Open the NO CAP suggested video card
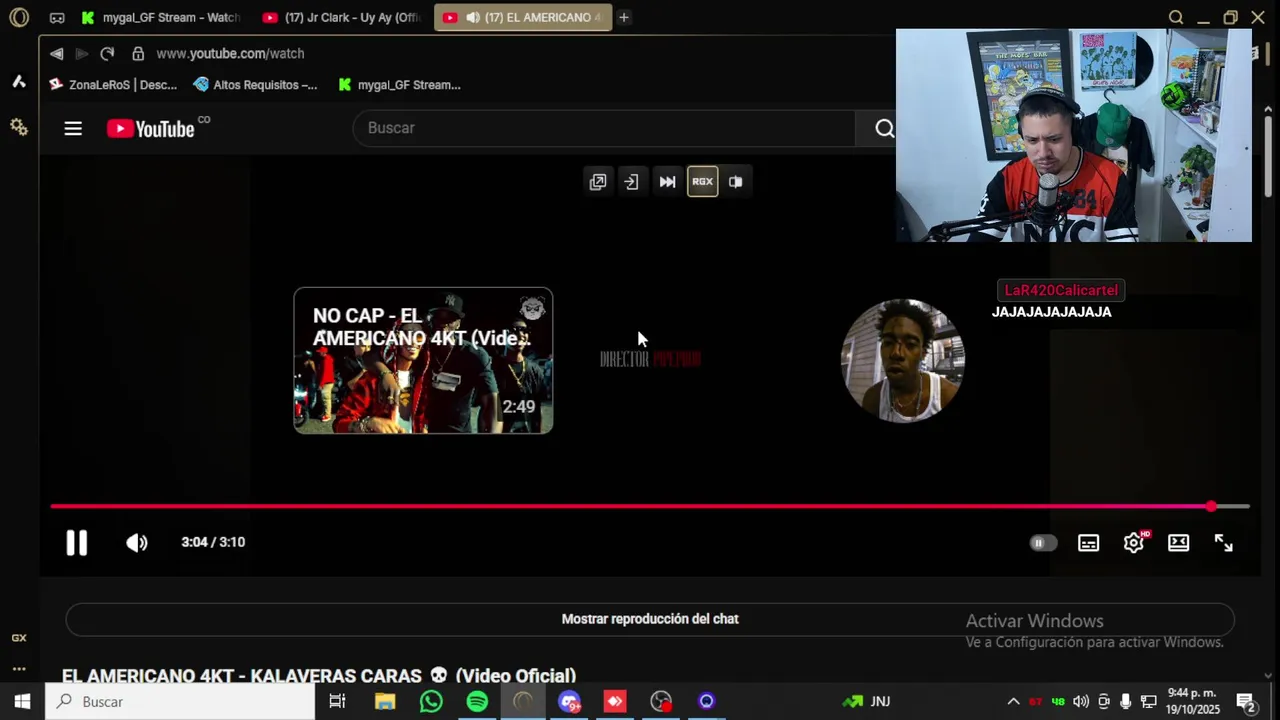The image size is (1280, 720). pos(423,360)
